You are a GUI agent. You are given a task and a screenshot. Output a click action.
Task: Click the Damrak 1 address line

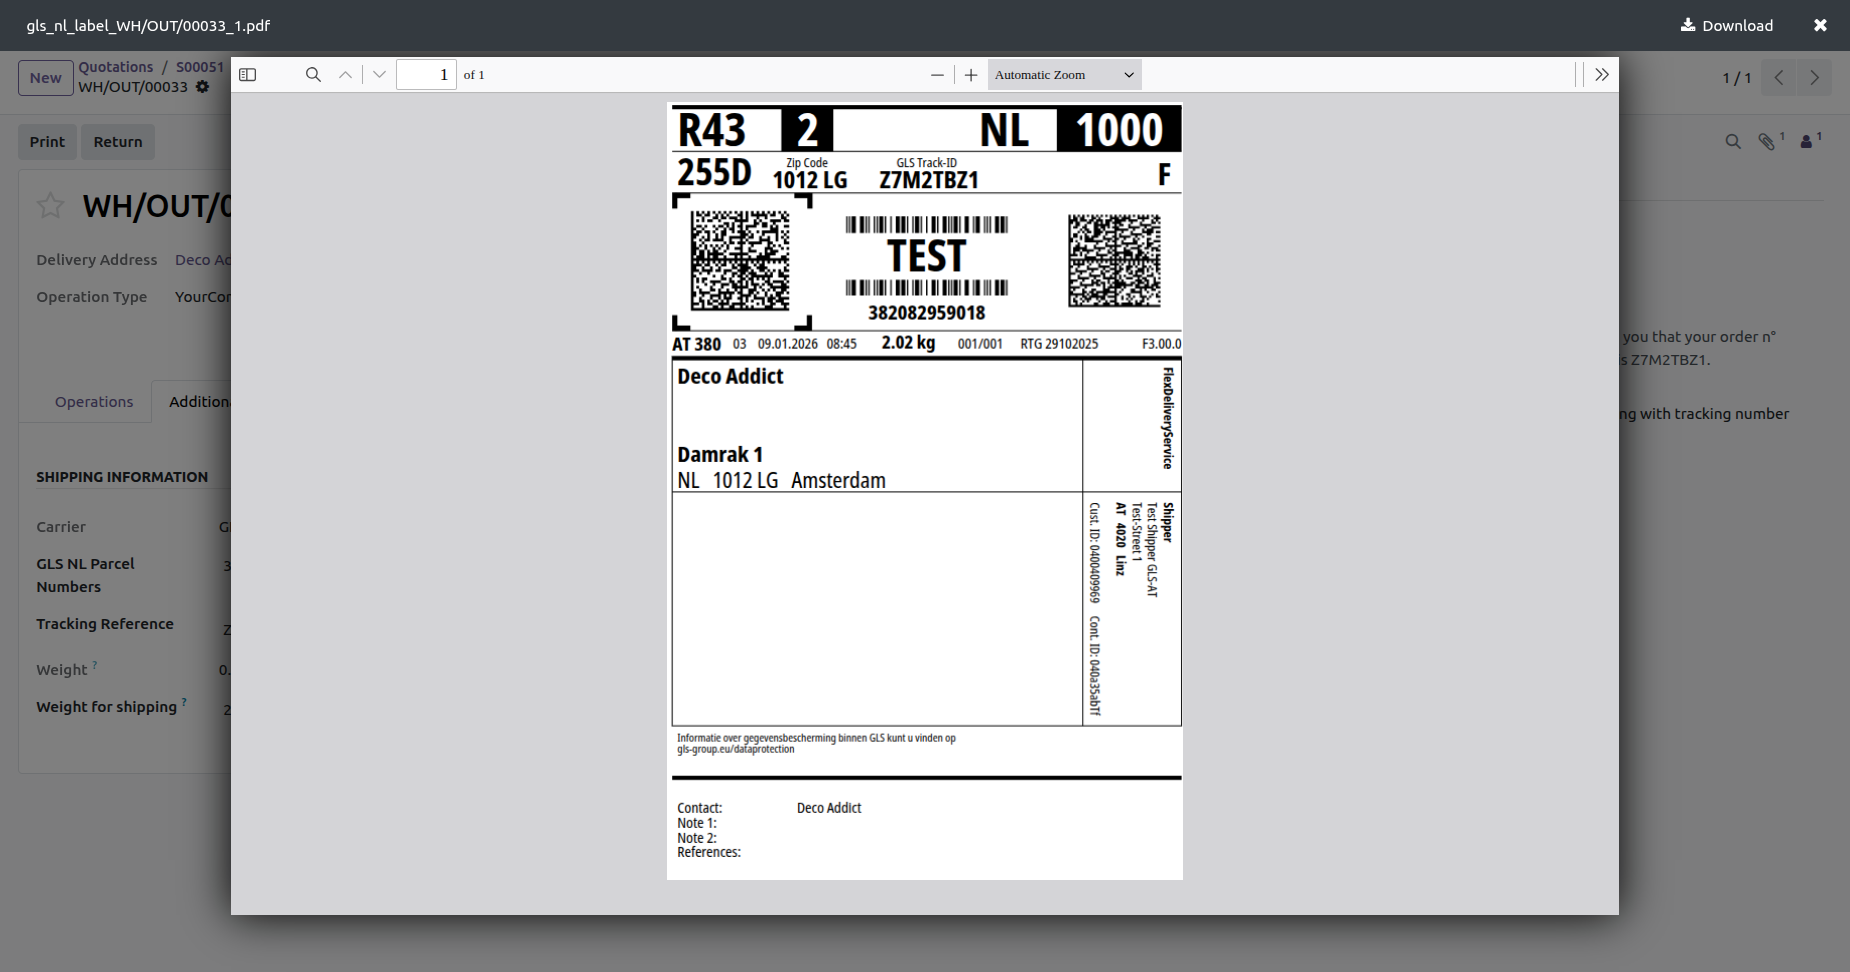pos(720,455)
